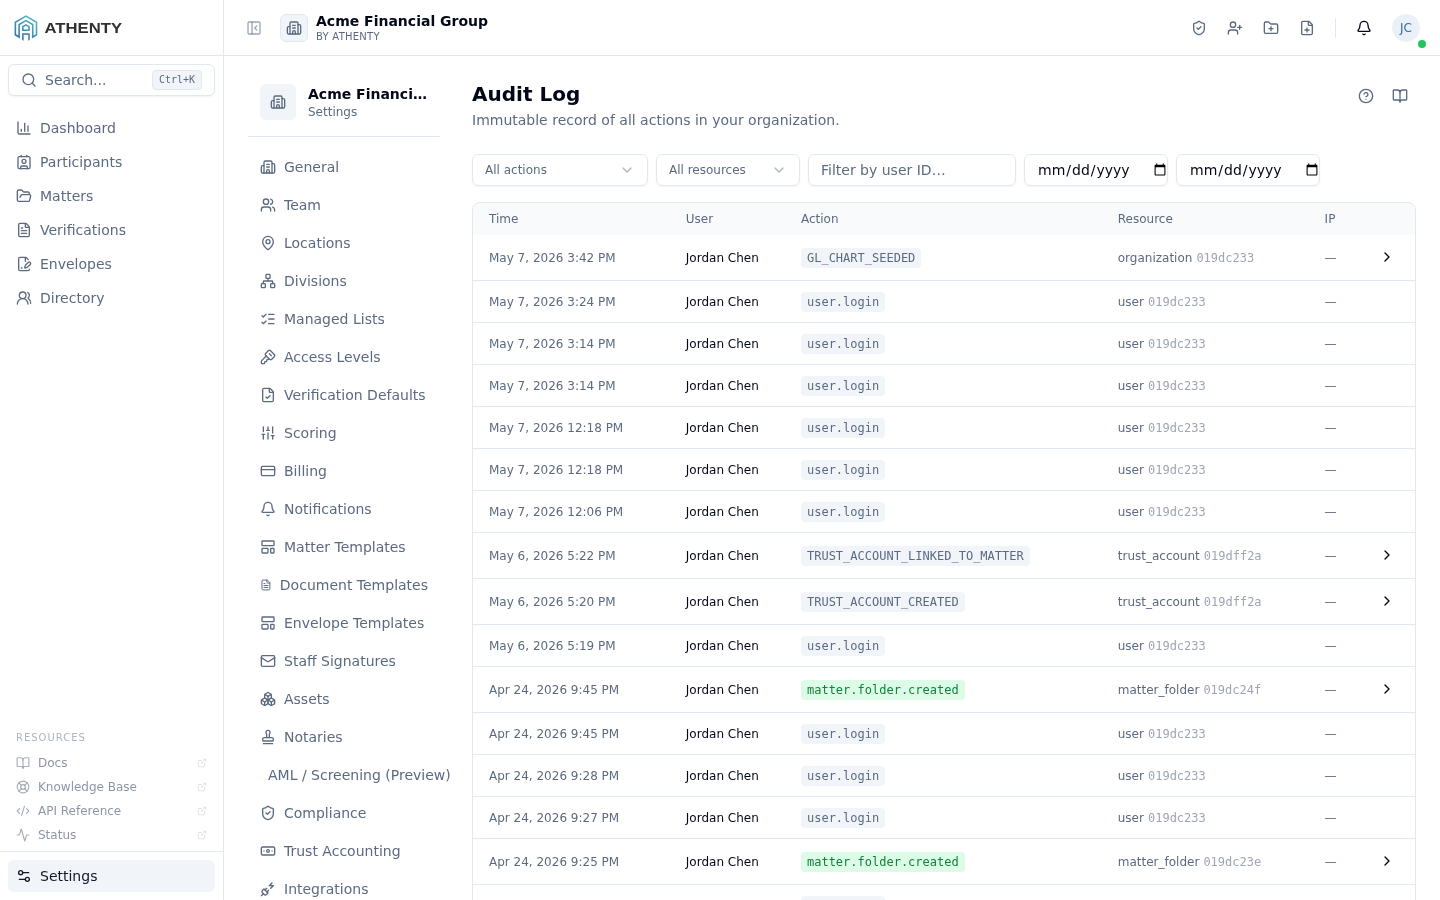Screen dimensions: 1440x900
Task: Open Team settings section
Action: [344, 205]
